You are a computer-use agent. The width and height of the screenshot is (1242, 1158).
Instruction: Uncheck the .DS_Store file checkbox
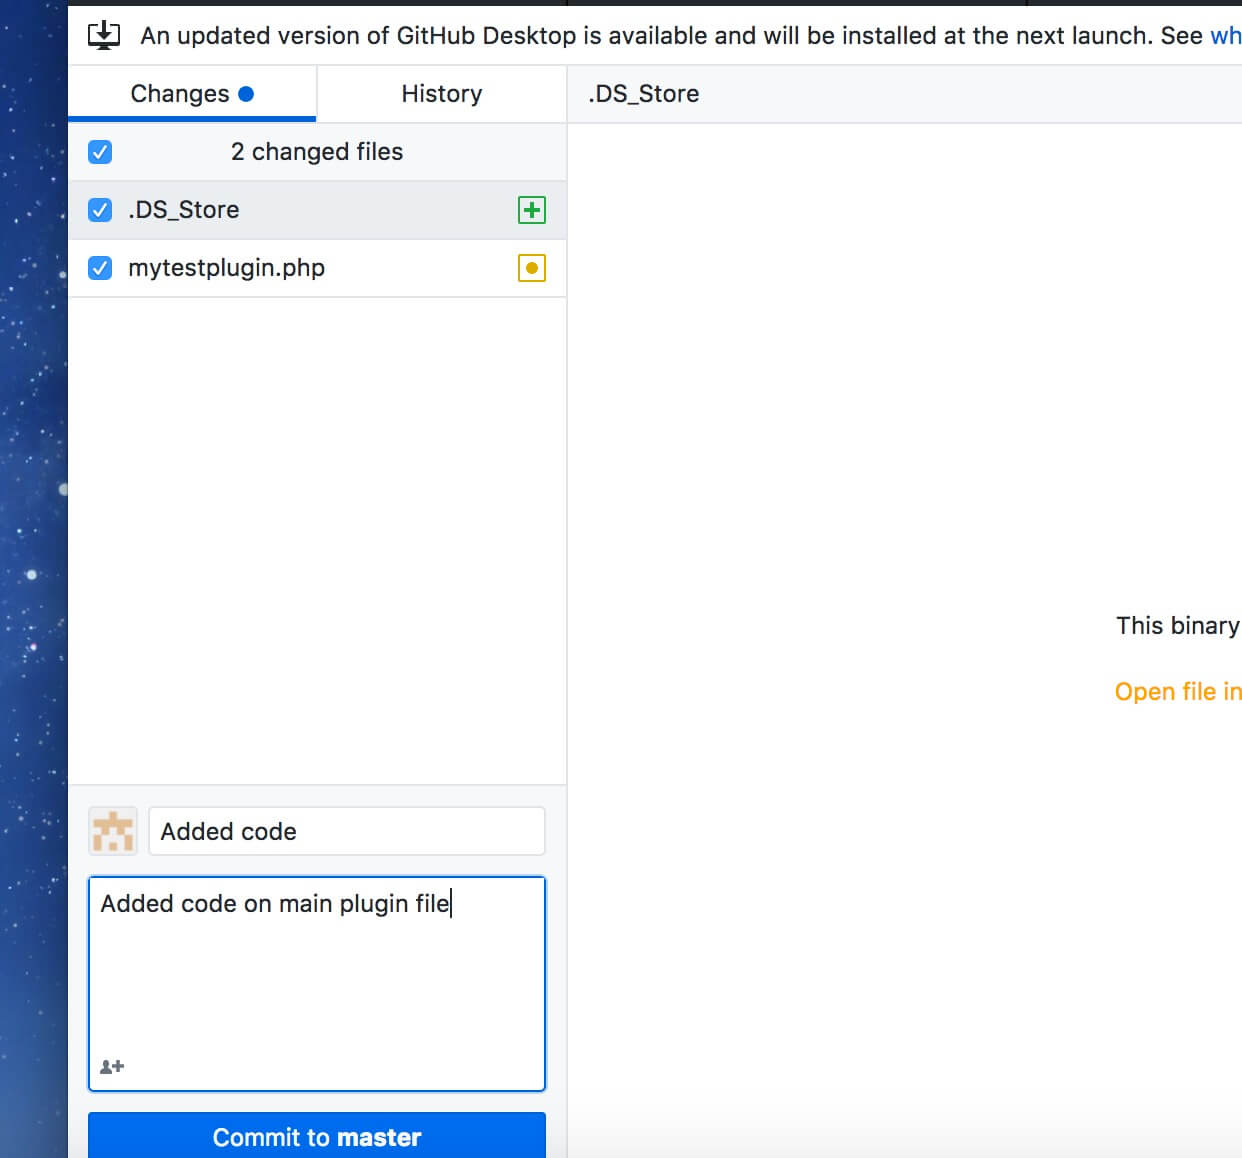(x=100, y=210)
